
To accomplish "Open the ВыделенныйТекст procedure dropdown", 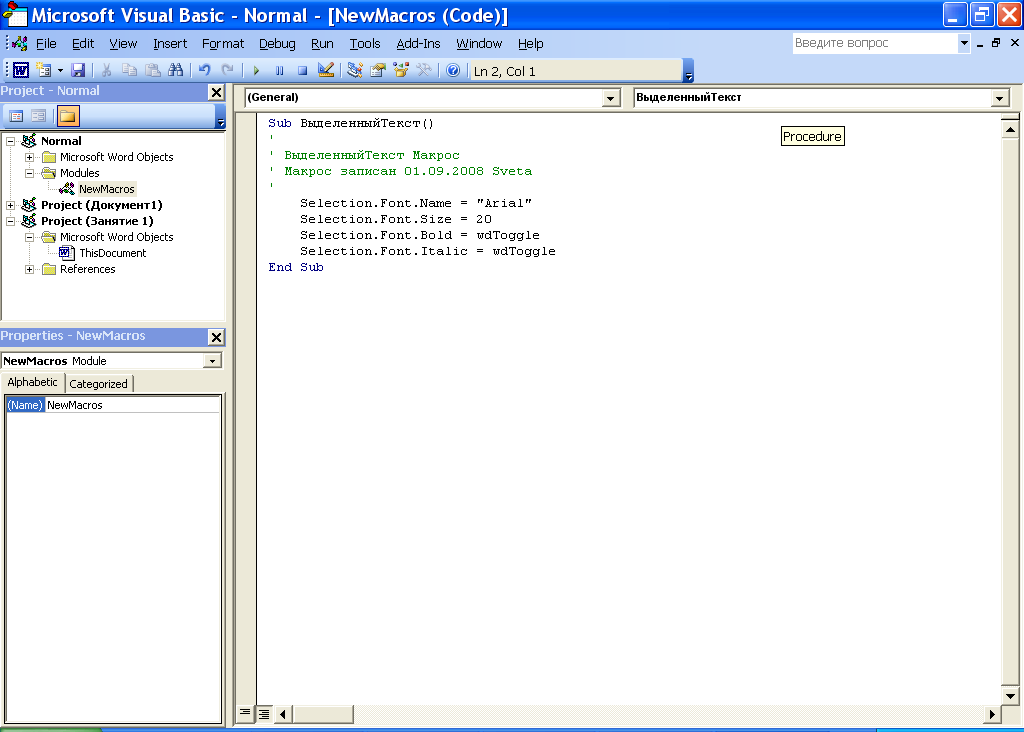I will 999,98.
